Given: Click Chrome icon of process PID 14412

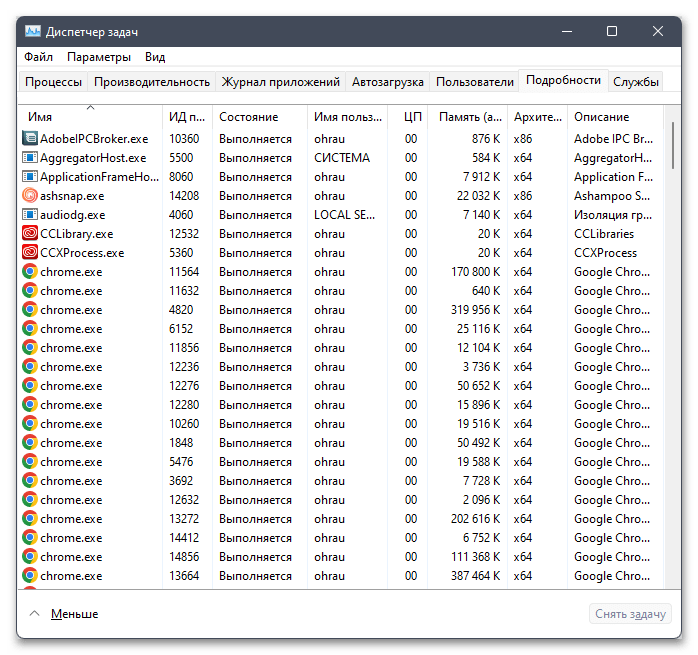Looking at the screenshot, I should click(30, 537).
